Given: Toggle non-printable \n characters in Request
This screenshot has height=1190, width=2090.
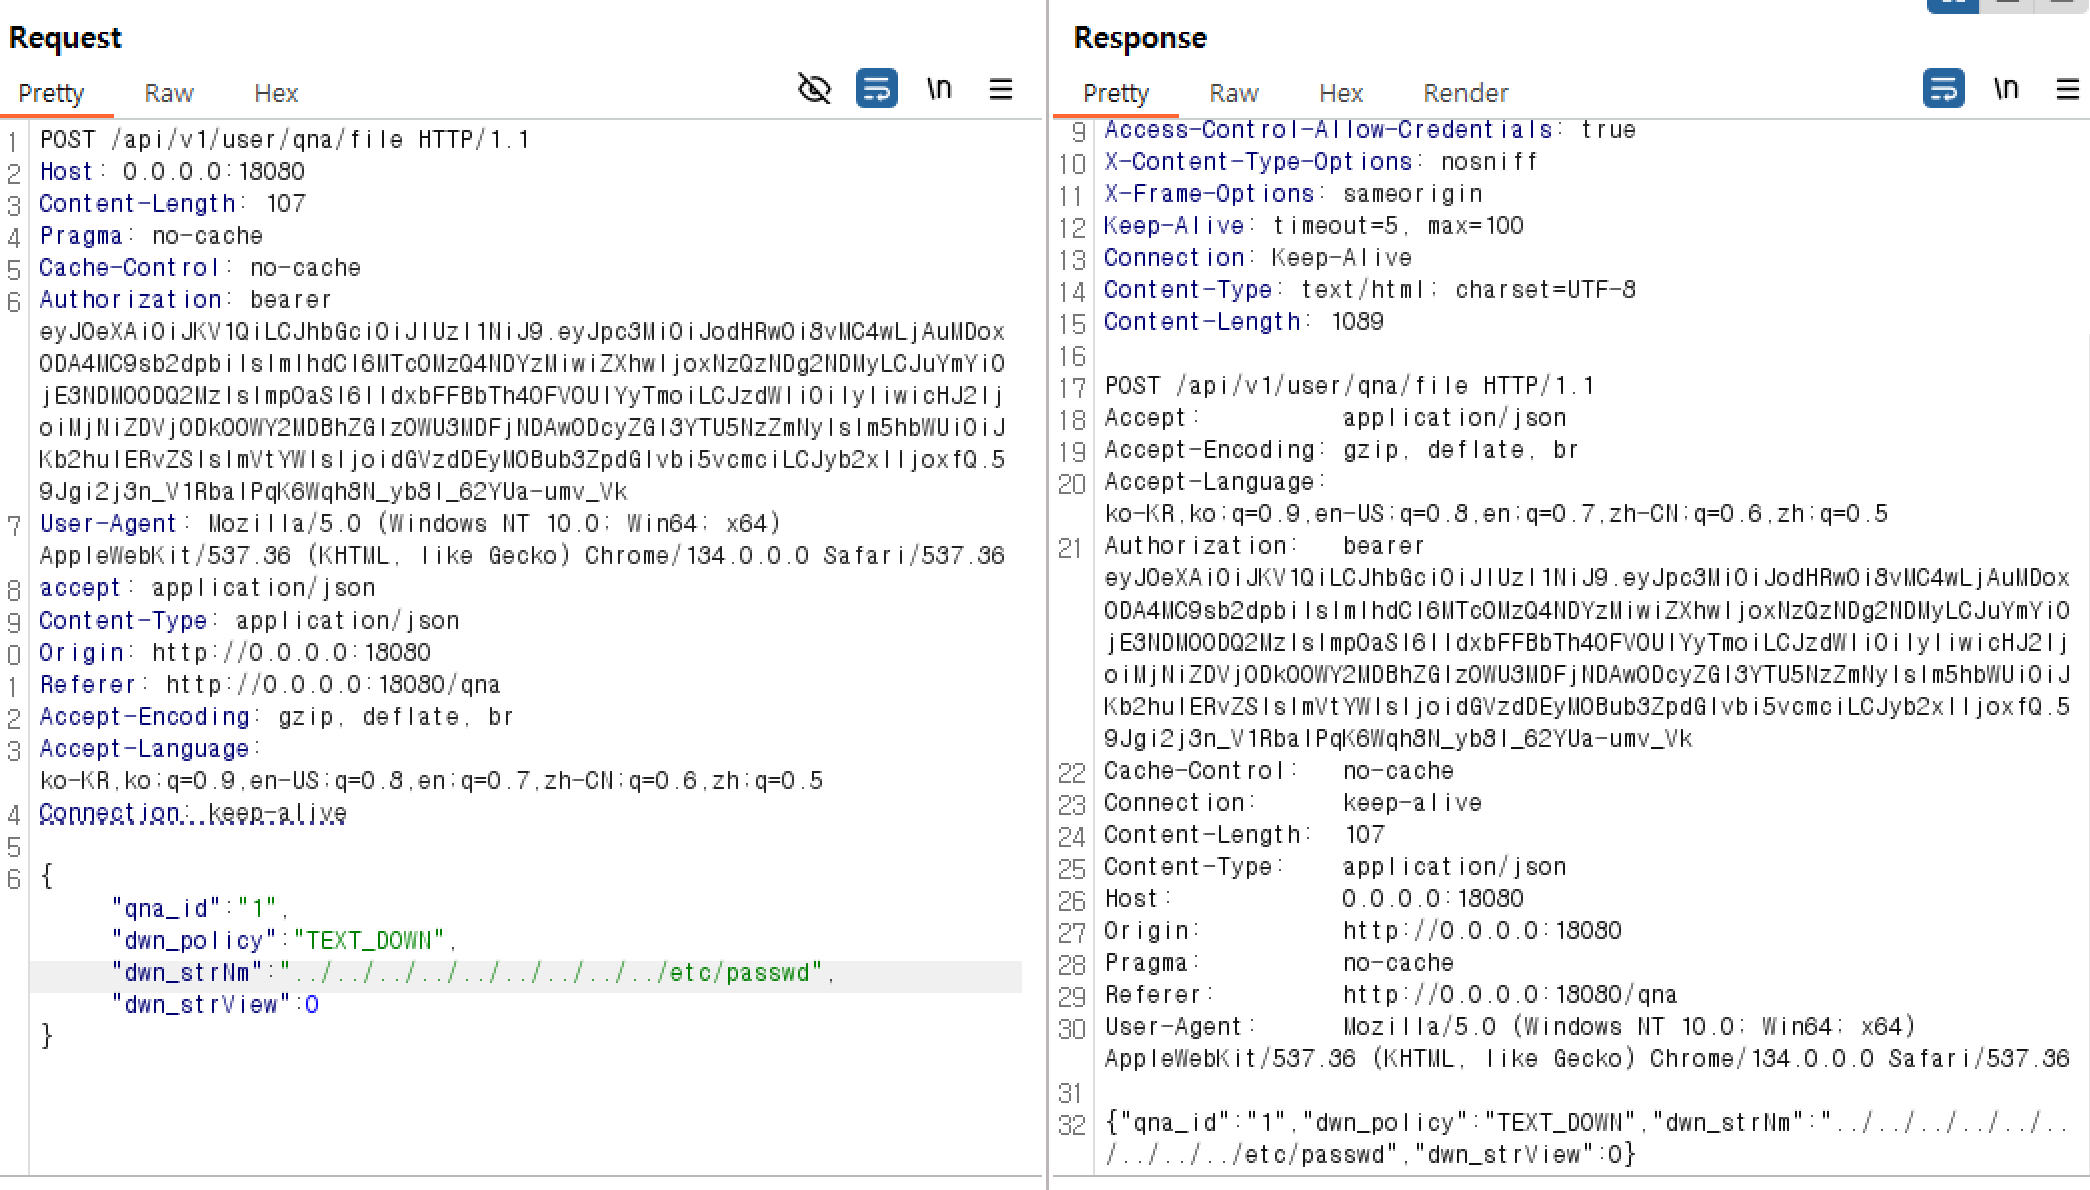Looking at the screenshot, I should click(x=938, y=89).
